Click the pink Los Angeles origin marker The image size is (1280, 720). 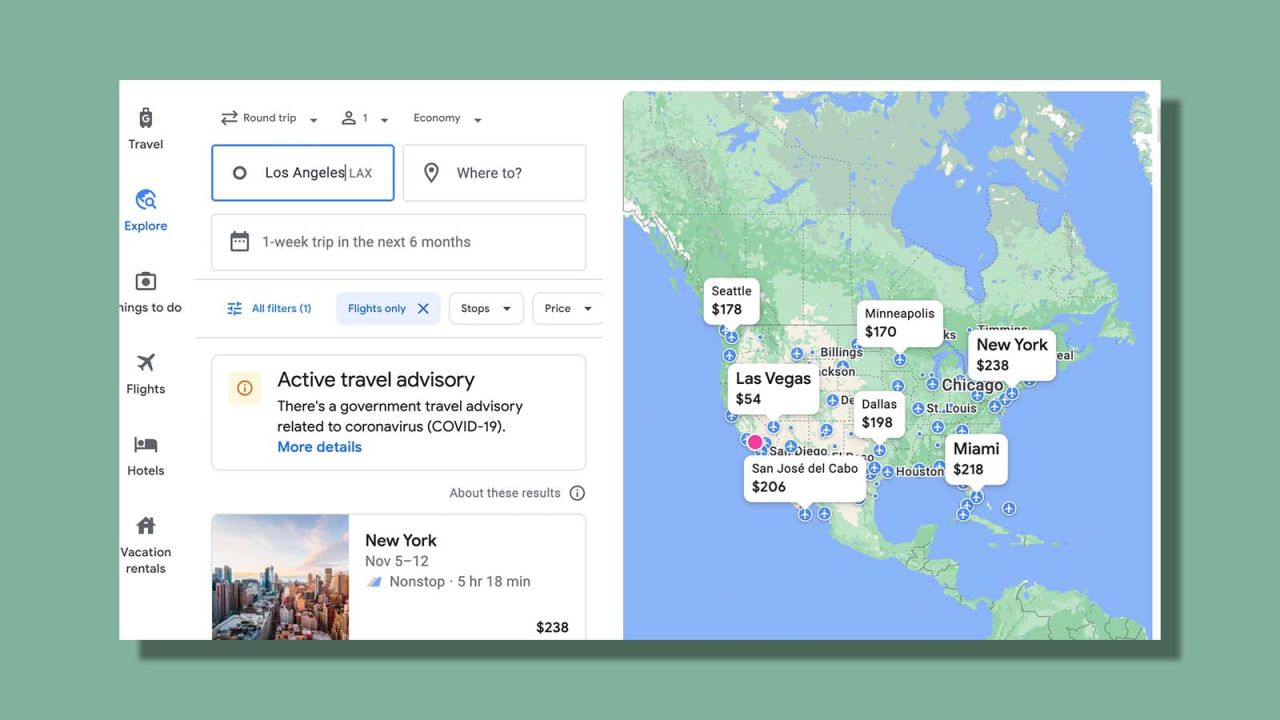pos(755,442)
